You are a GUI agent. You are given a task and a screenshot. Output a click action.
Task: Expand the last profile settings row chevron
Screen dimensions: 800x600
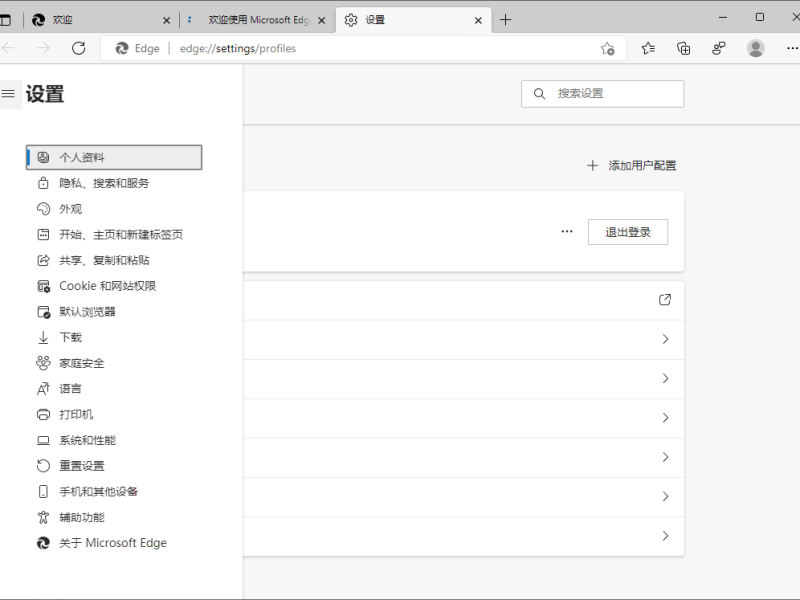(x=665, y=536)
